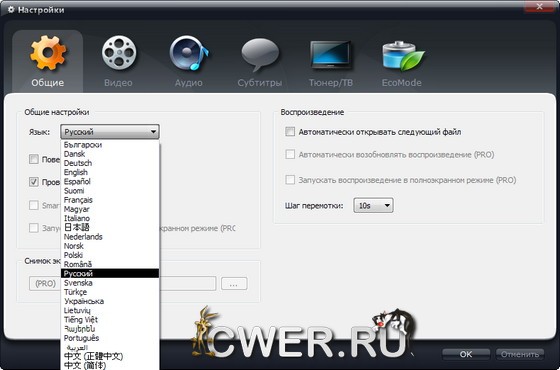Choose Deutsch from the language list
Image resolution: width=560 pixels, height=370 pixels.
click(x=110, y=163)
